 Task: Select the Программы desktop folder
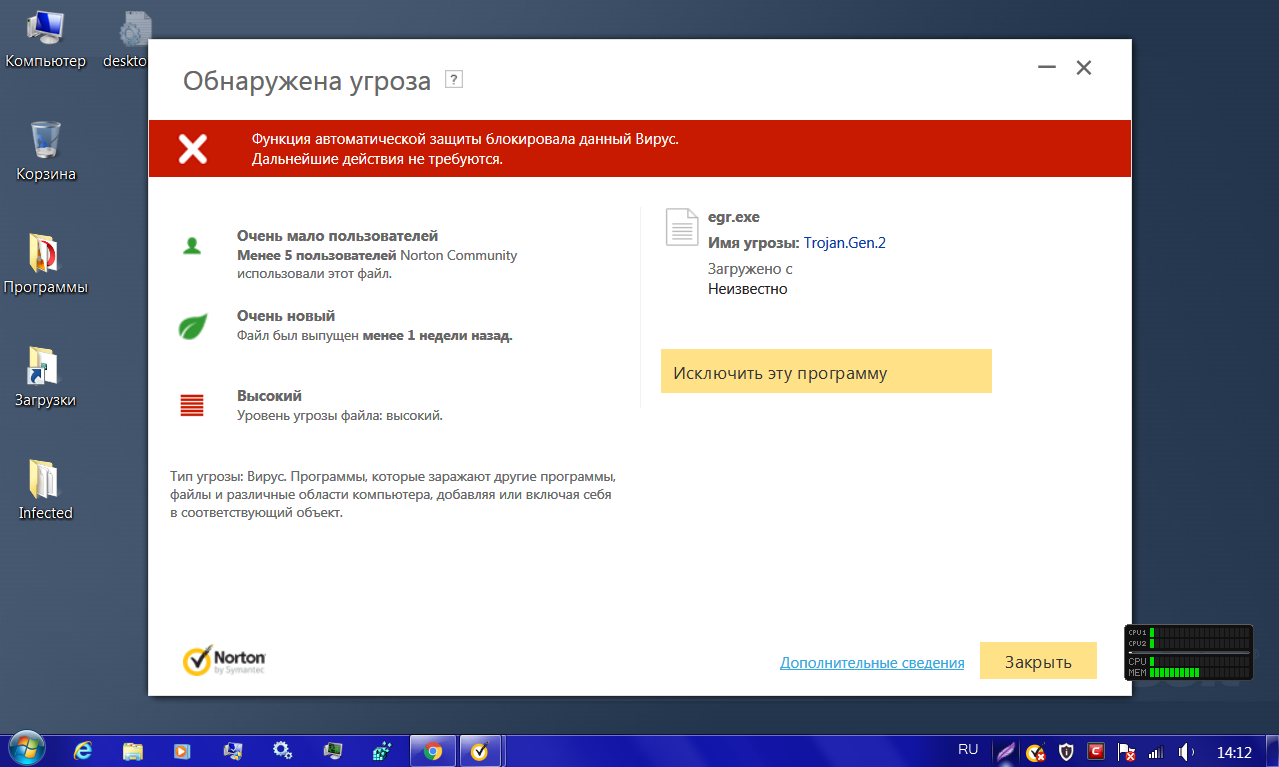click(x=46, y=265)
